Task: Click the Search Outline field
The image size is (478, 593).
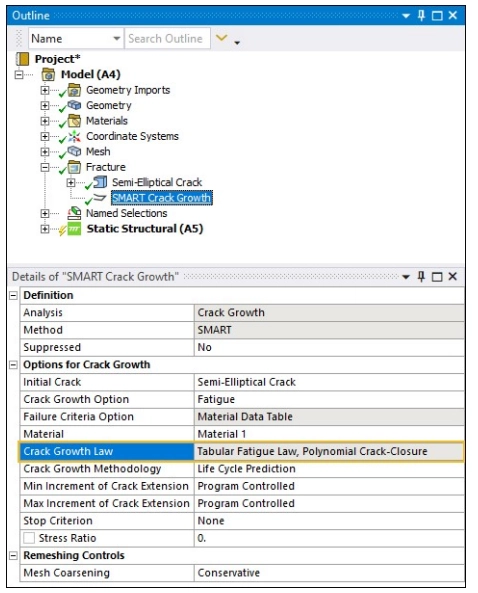Action: tap(168, 38)
